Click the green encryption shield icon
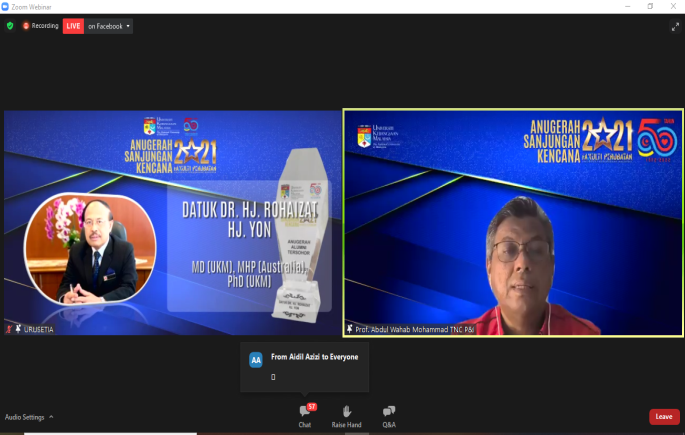 point(10,26)
